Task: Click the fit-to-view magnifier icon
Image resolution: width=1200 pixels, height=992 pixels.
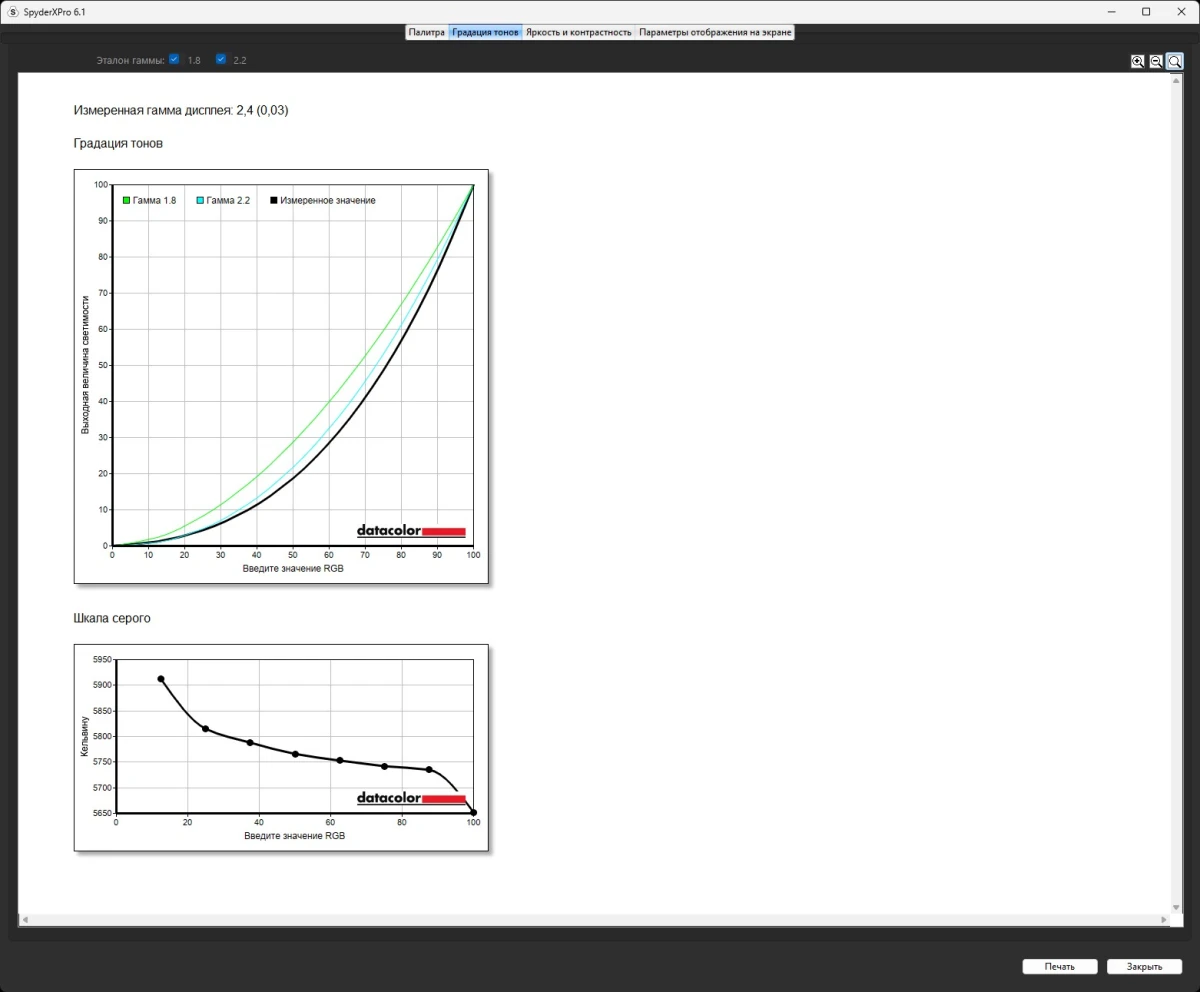Action: [x=1174, y=61]
